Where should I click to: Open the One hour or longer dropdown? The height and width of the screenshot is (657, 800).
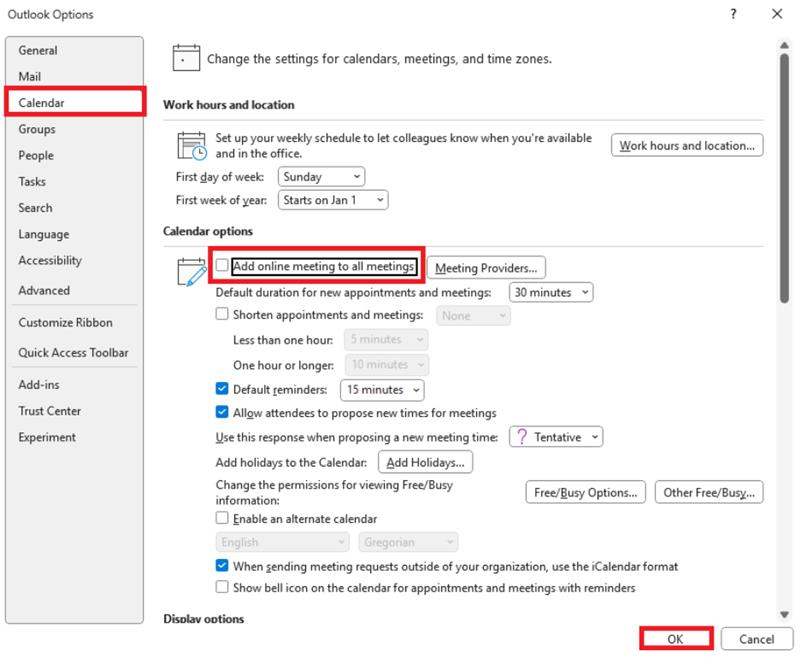tap(387, 364)
